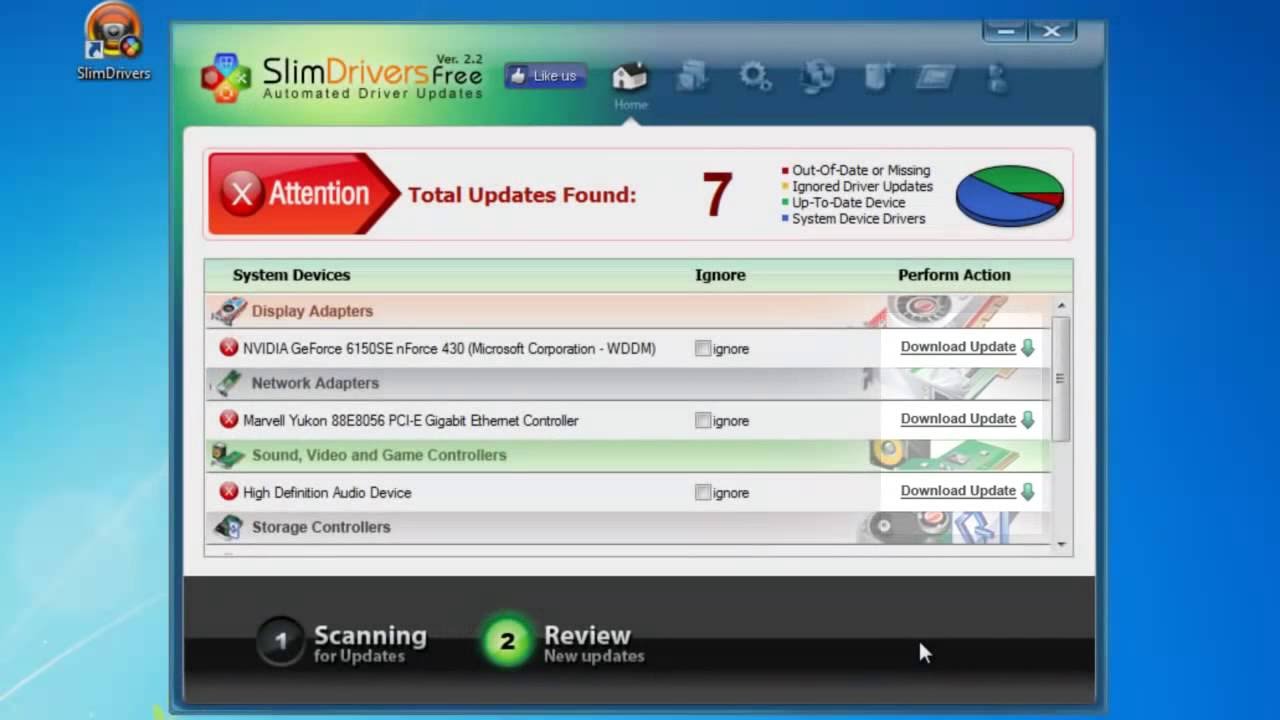Screen dimensions: 1280x720
Task: Click the Display Adapters category icon
Action: pyautogui.click(x=230, y=311)
